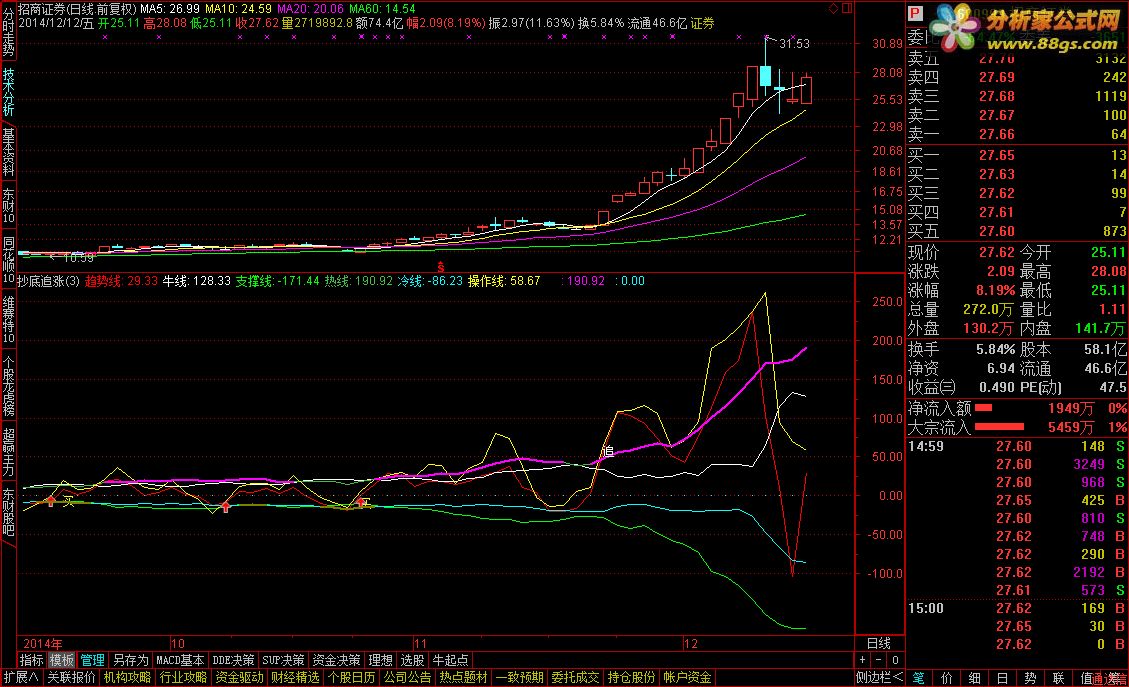
Task: Collapse the 扩展 panel arrow
Action: (21, 678)
